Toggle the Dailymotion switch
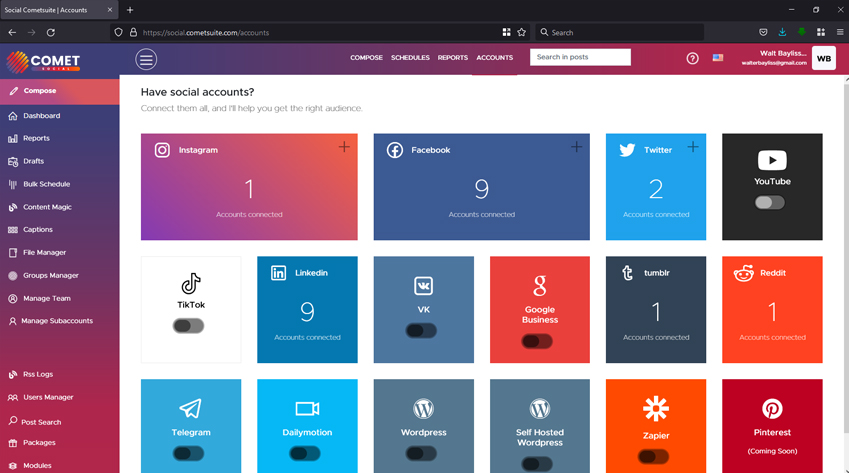The width and height of the screenshot is (849, 473). tap(304, 453)
